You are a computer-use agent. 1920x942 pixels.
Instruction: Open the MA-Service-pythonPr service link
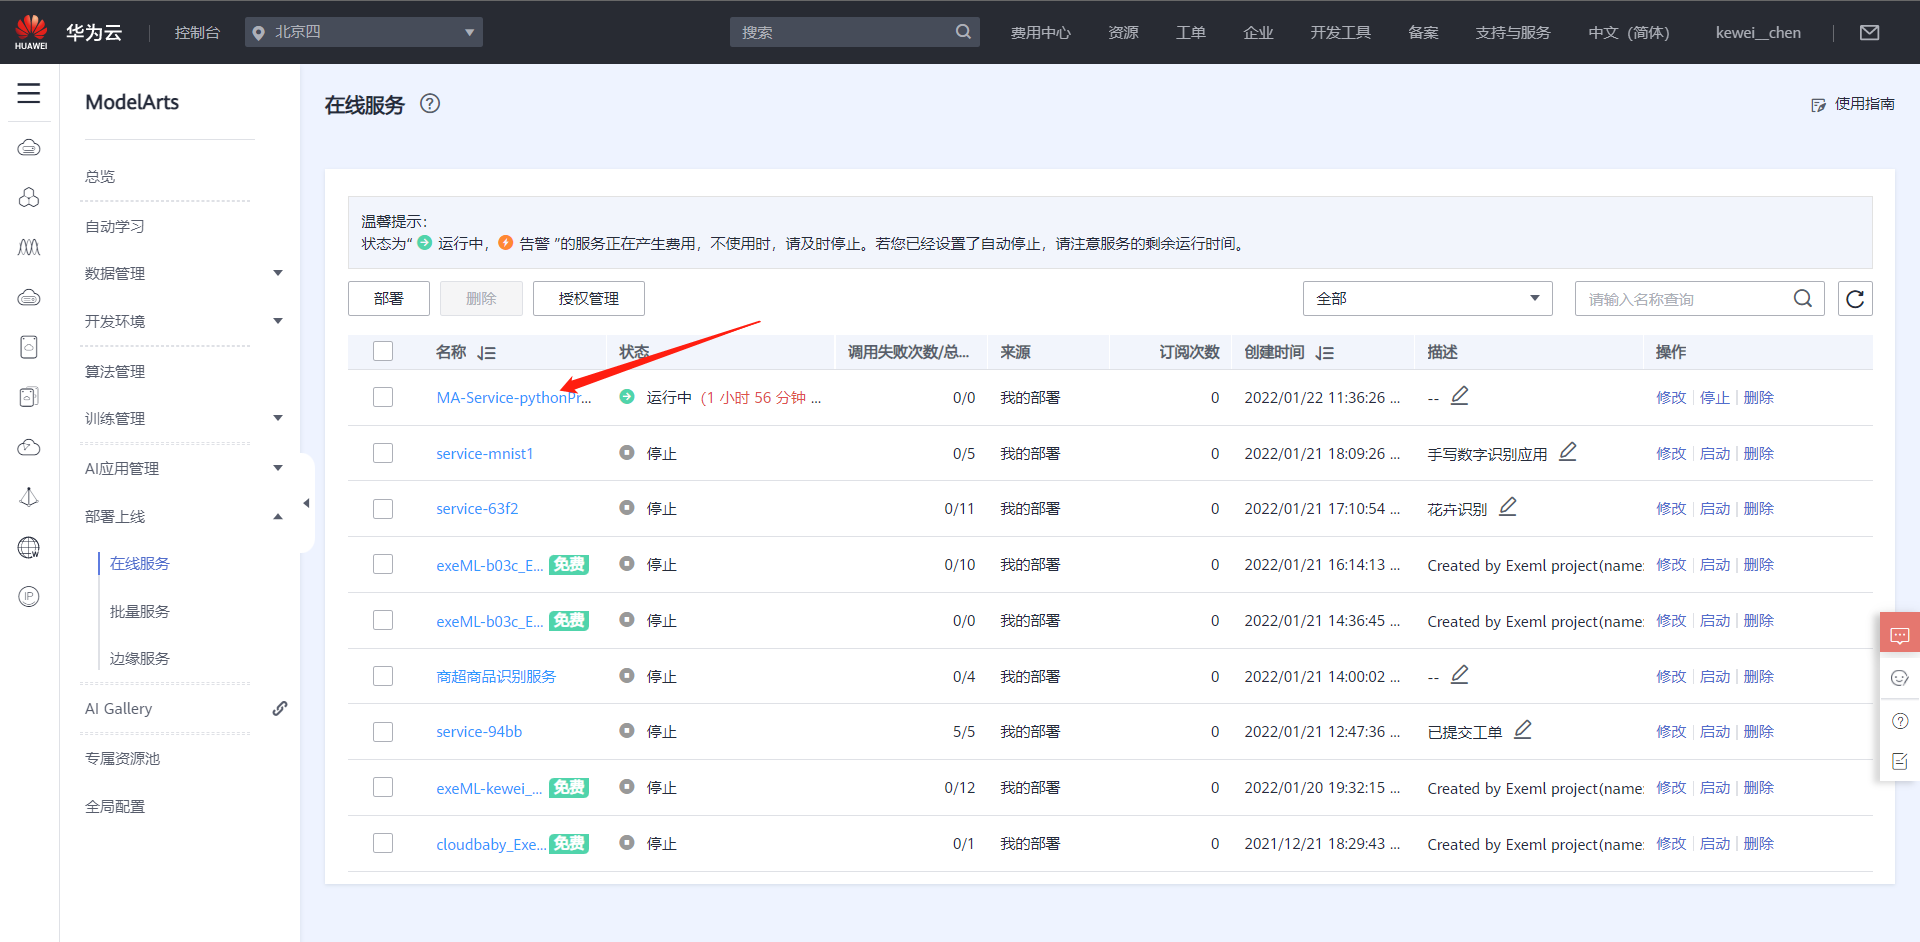tap(514, 397)
